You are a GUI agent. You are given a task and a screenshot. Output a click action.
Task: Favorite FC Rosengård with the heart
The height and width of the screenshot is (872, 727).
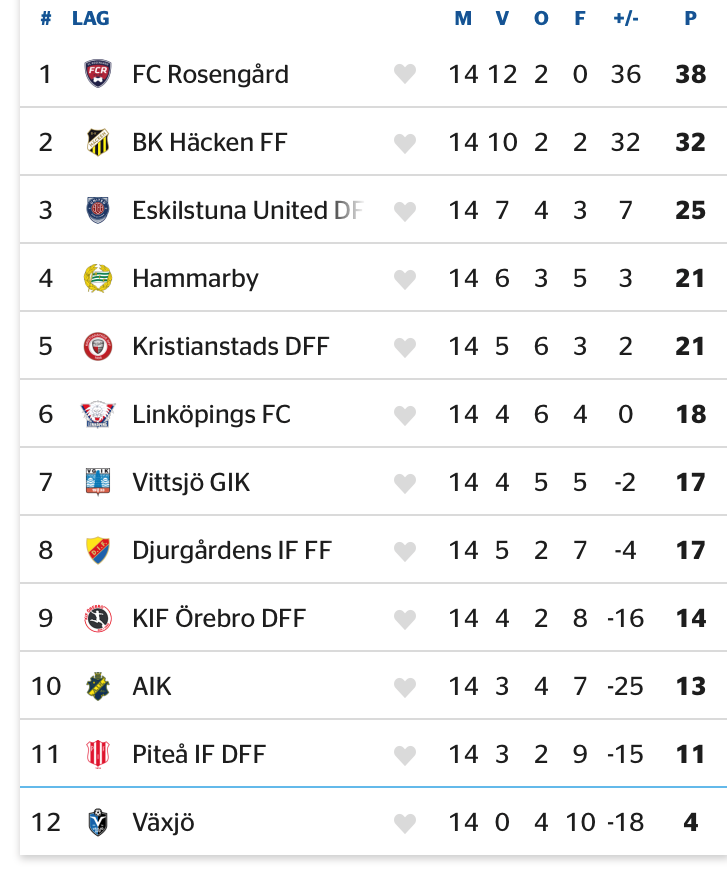pos(404,74)
